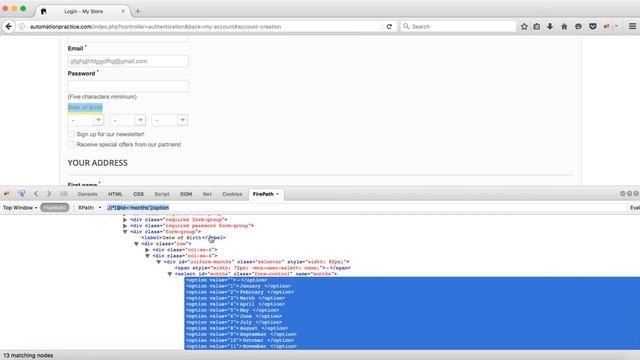Click the Email input field
This screenshot has width=640, height=360.
(128, 61)
